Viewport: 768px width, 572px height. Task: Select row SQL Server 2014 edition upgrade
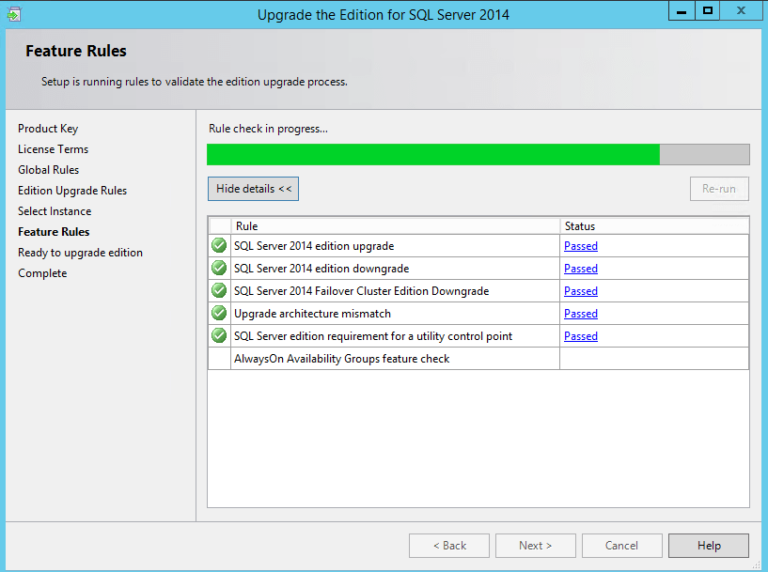tap(478, 245)
